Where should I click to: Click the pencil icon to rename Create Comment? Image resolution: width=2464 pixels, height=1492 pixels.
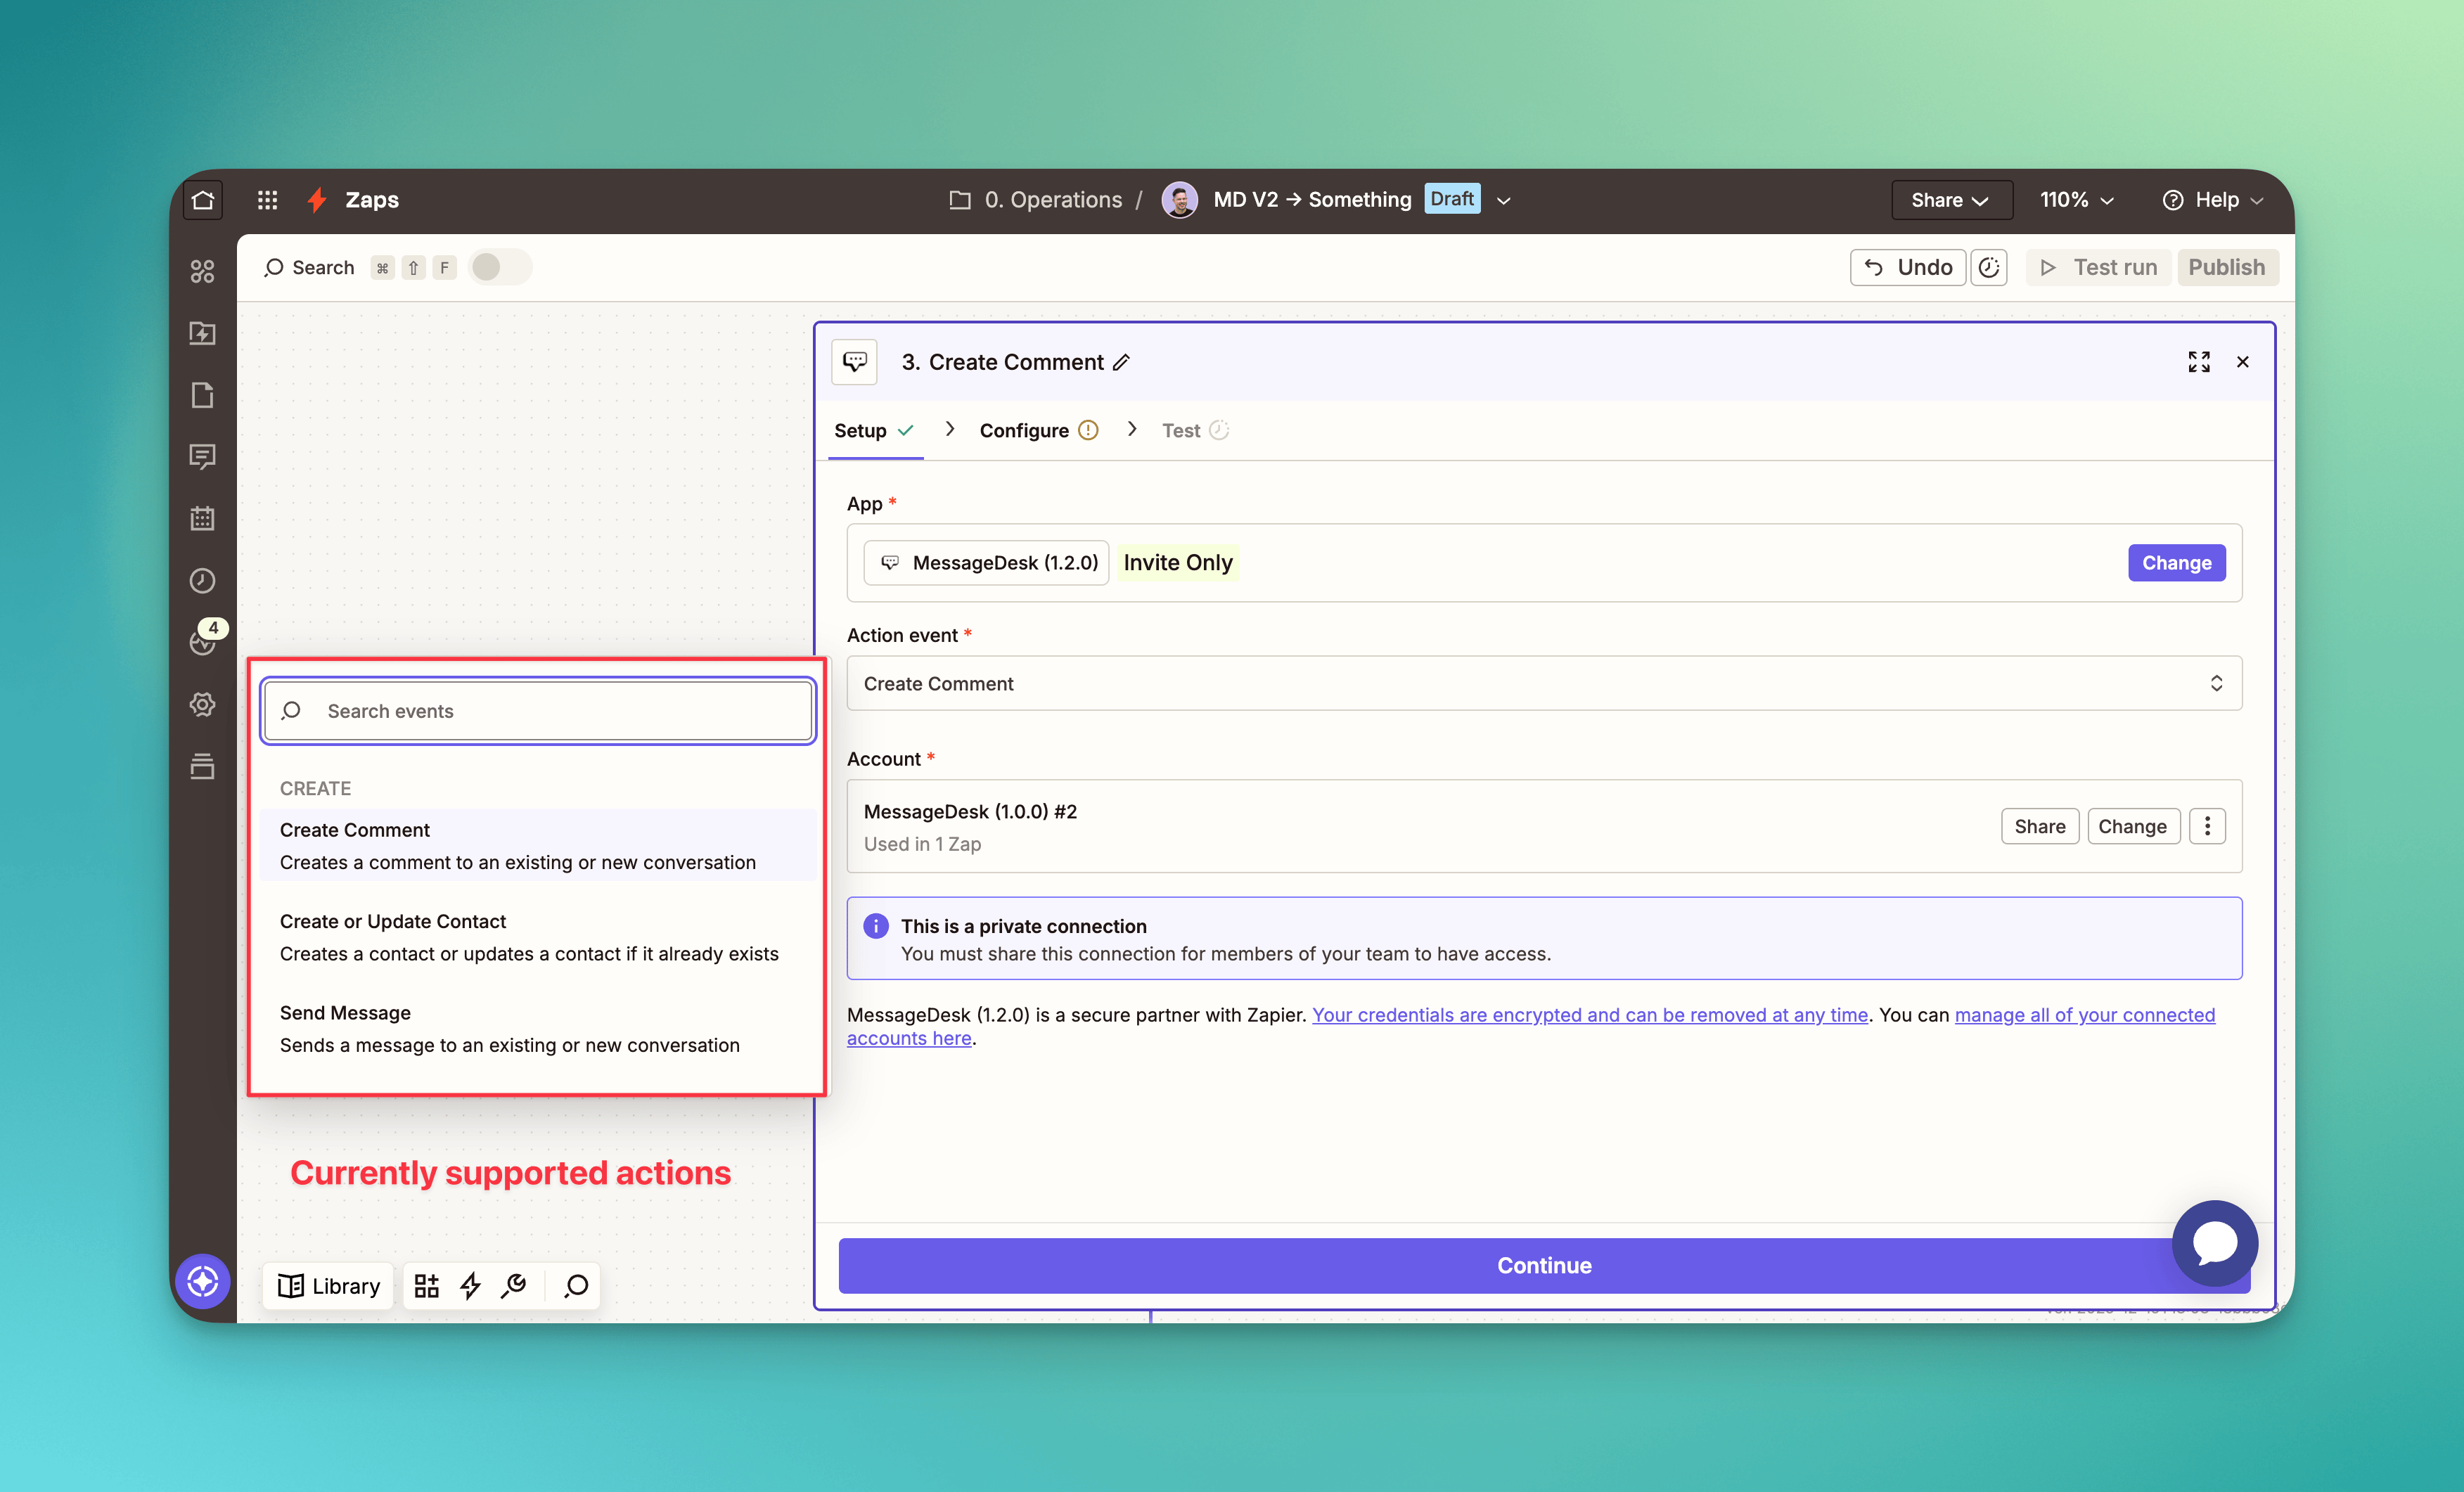(x=1122, y=362)
